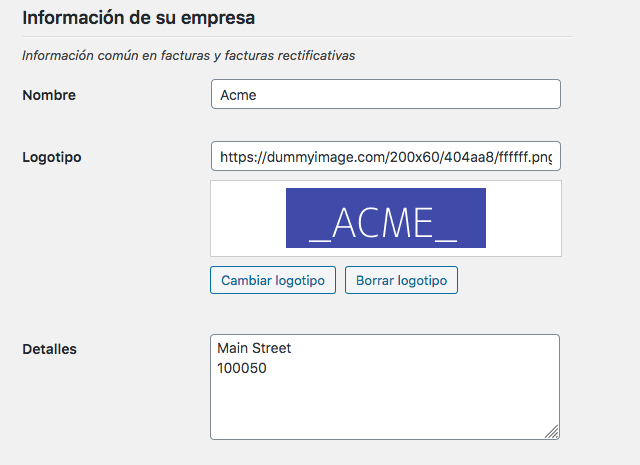The height and width of the screenshot is (465, 640).
Task: Click the divider line under the heading
Action: [297, 37]
